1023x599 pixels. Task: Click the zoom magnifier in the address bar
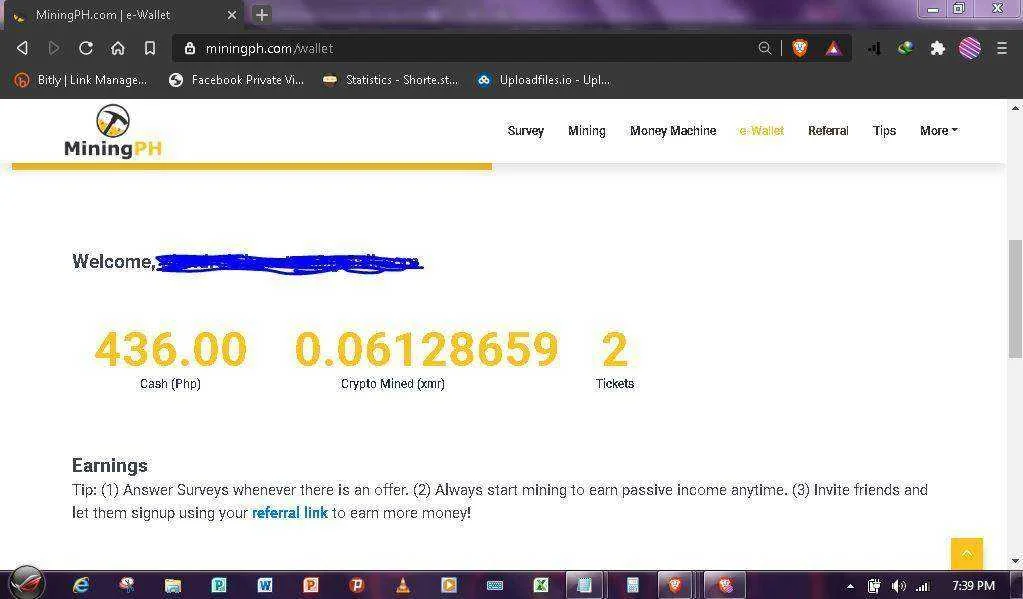click(765, 48)
